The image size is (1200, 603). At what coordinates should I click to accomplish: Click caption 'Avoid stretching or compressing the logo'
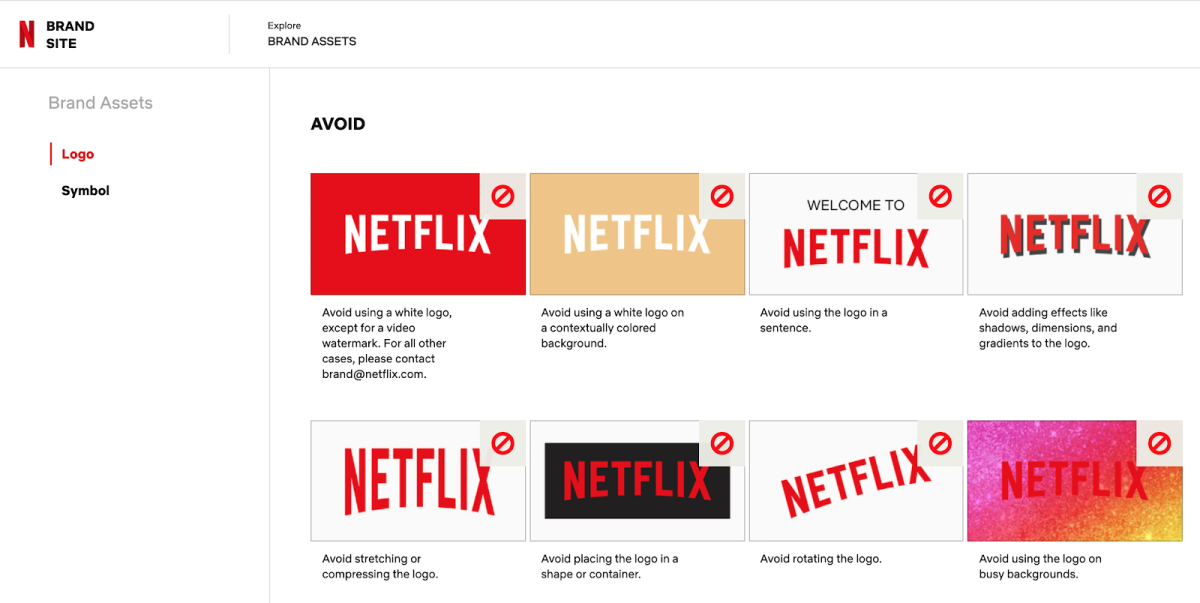[x=380, y=567]
